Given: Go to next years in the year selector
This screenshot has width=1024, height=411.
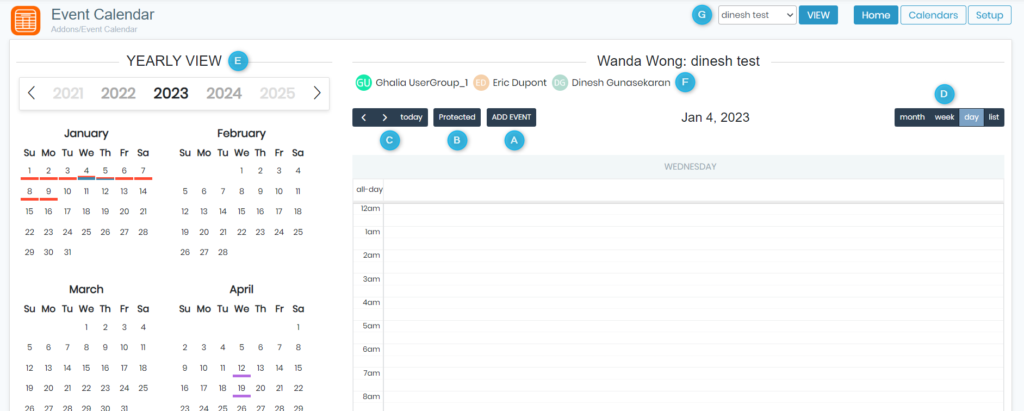Looking at the screenshot, I should tap(317, 93).
